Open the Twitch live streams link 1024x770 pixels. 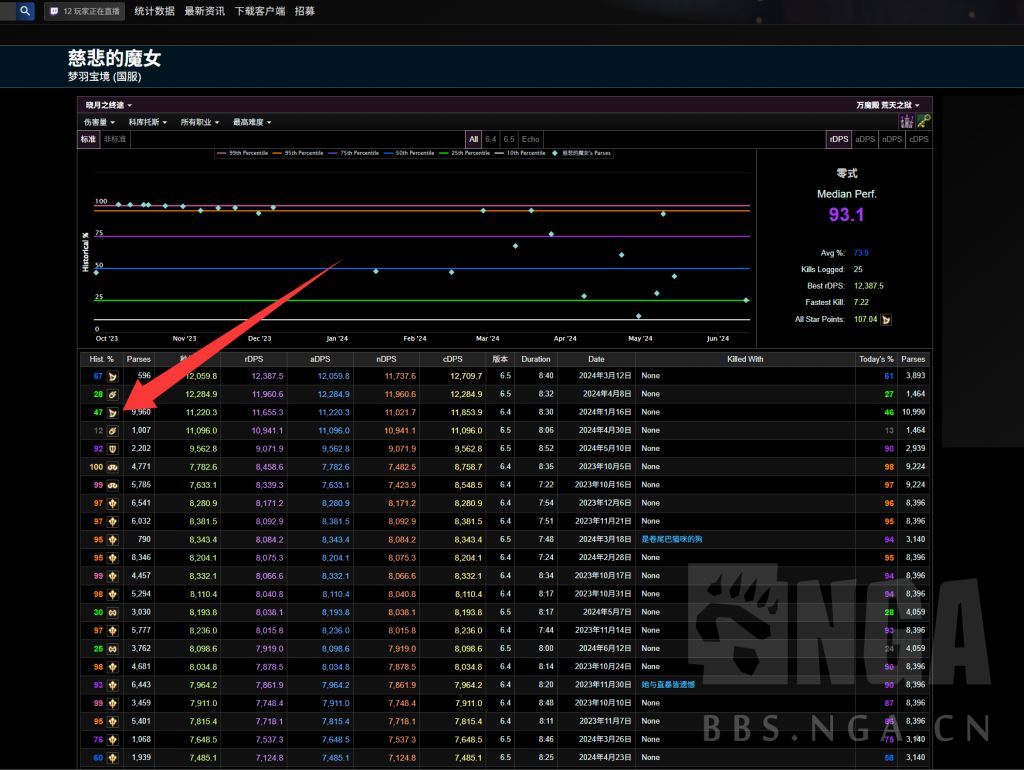[85, 11]
